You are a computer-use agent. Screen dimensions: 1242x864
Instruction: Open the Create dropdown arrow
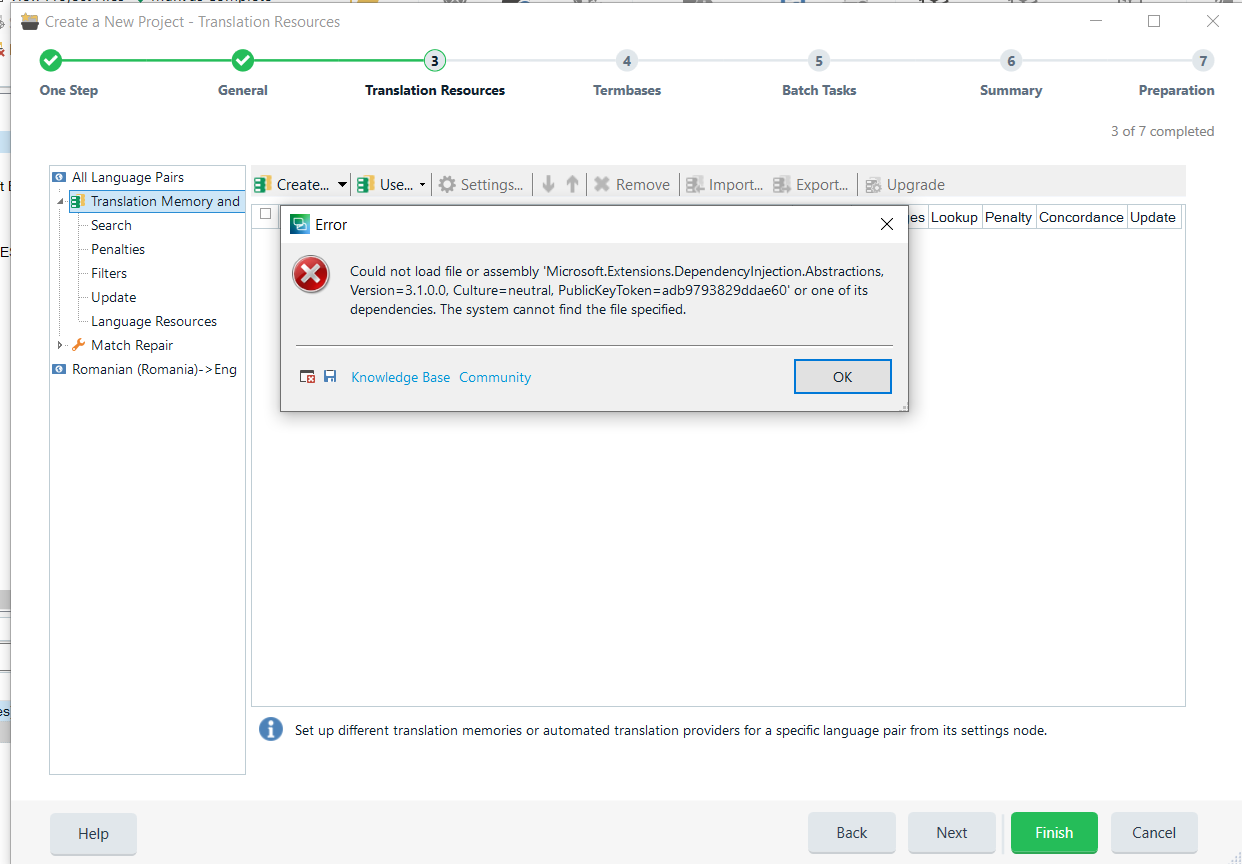pos(342,185)
